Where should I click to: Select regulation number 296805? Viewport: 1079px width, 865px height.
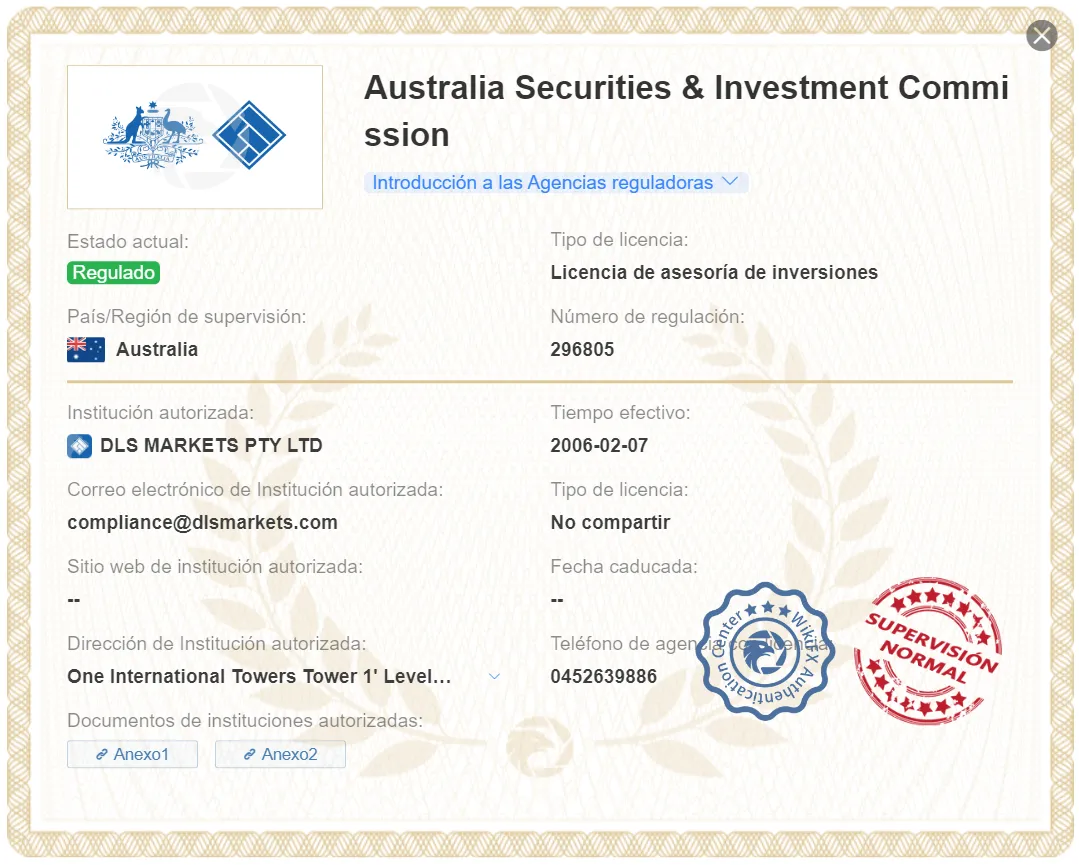(x=582, y=350)
